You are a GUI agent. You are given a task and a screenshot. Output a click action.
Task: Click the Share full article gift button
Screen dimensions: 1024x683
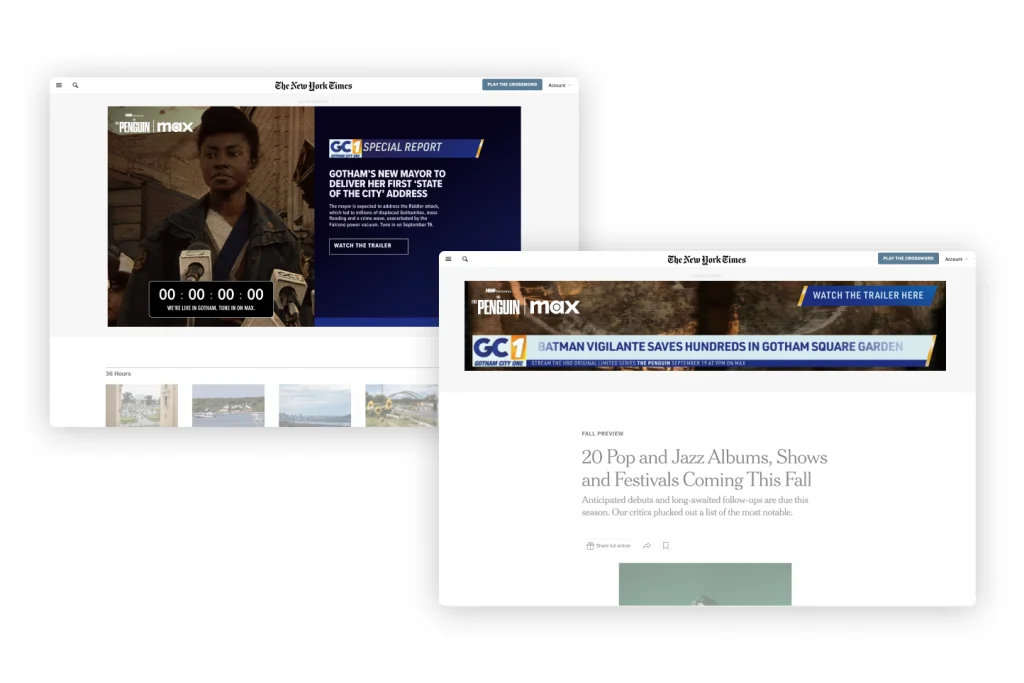coord(609,546)
